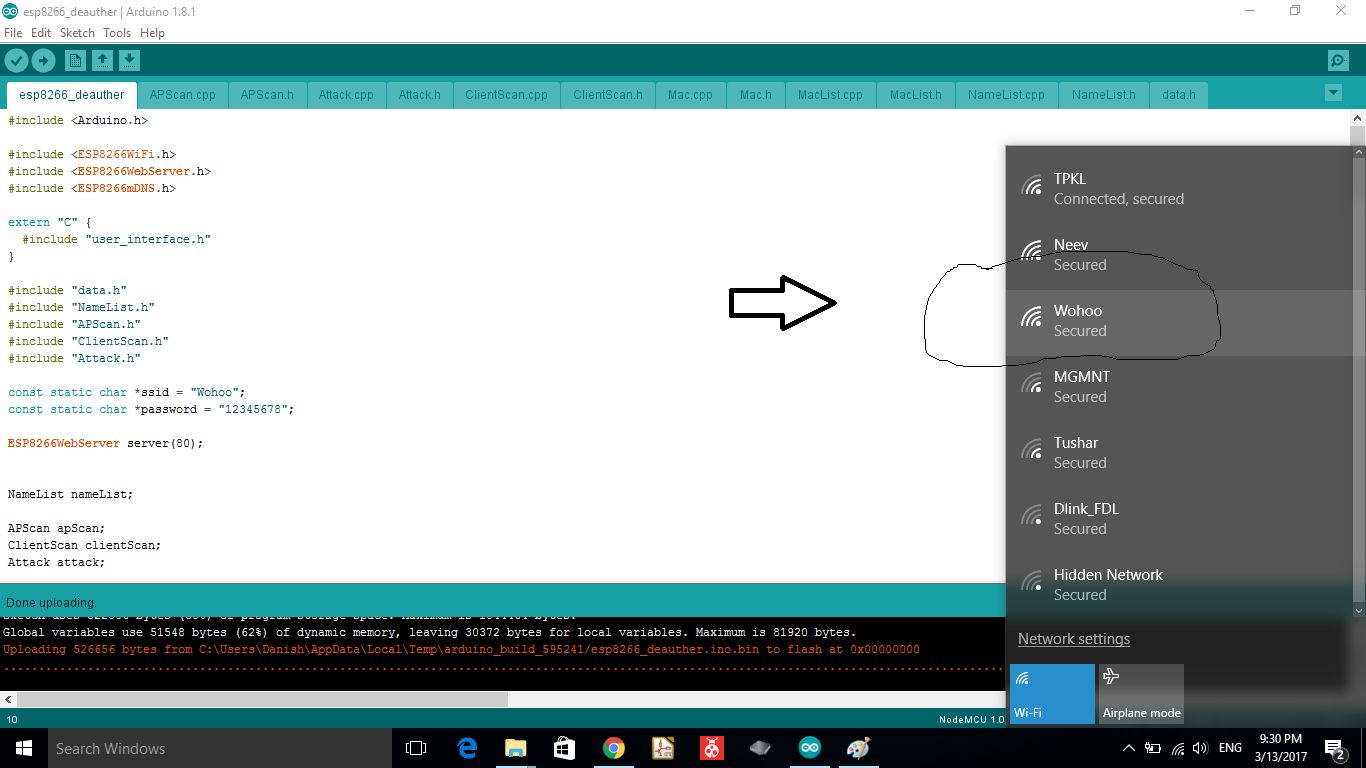The image size is (1366, 768).
Task: Open the Help menu
Action: tap(152, 33)
